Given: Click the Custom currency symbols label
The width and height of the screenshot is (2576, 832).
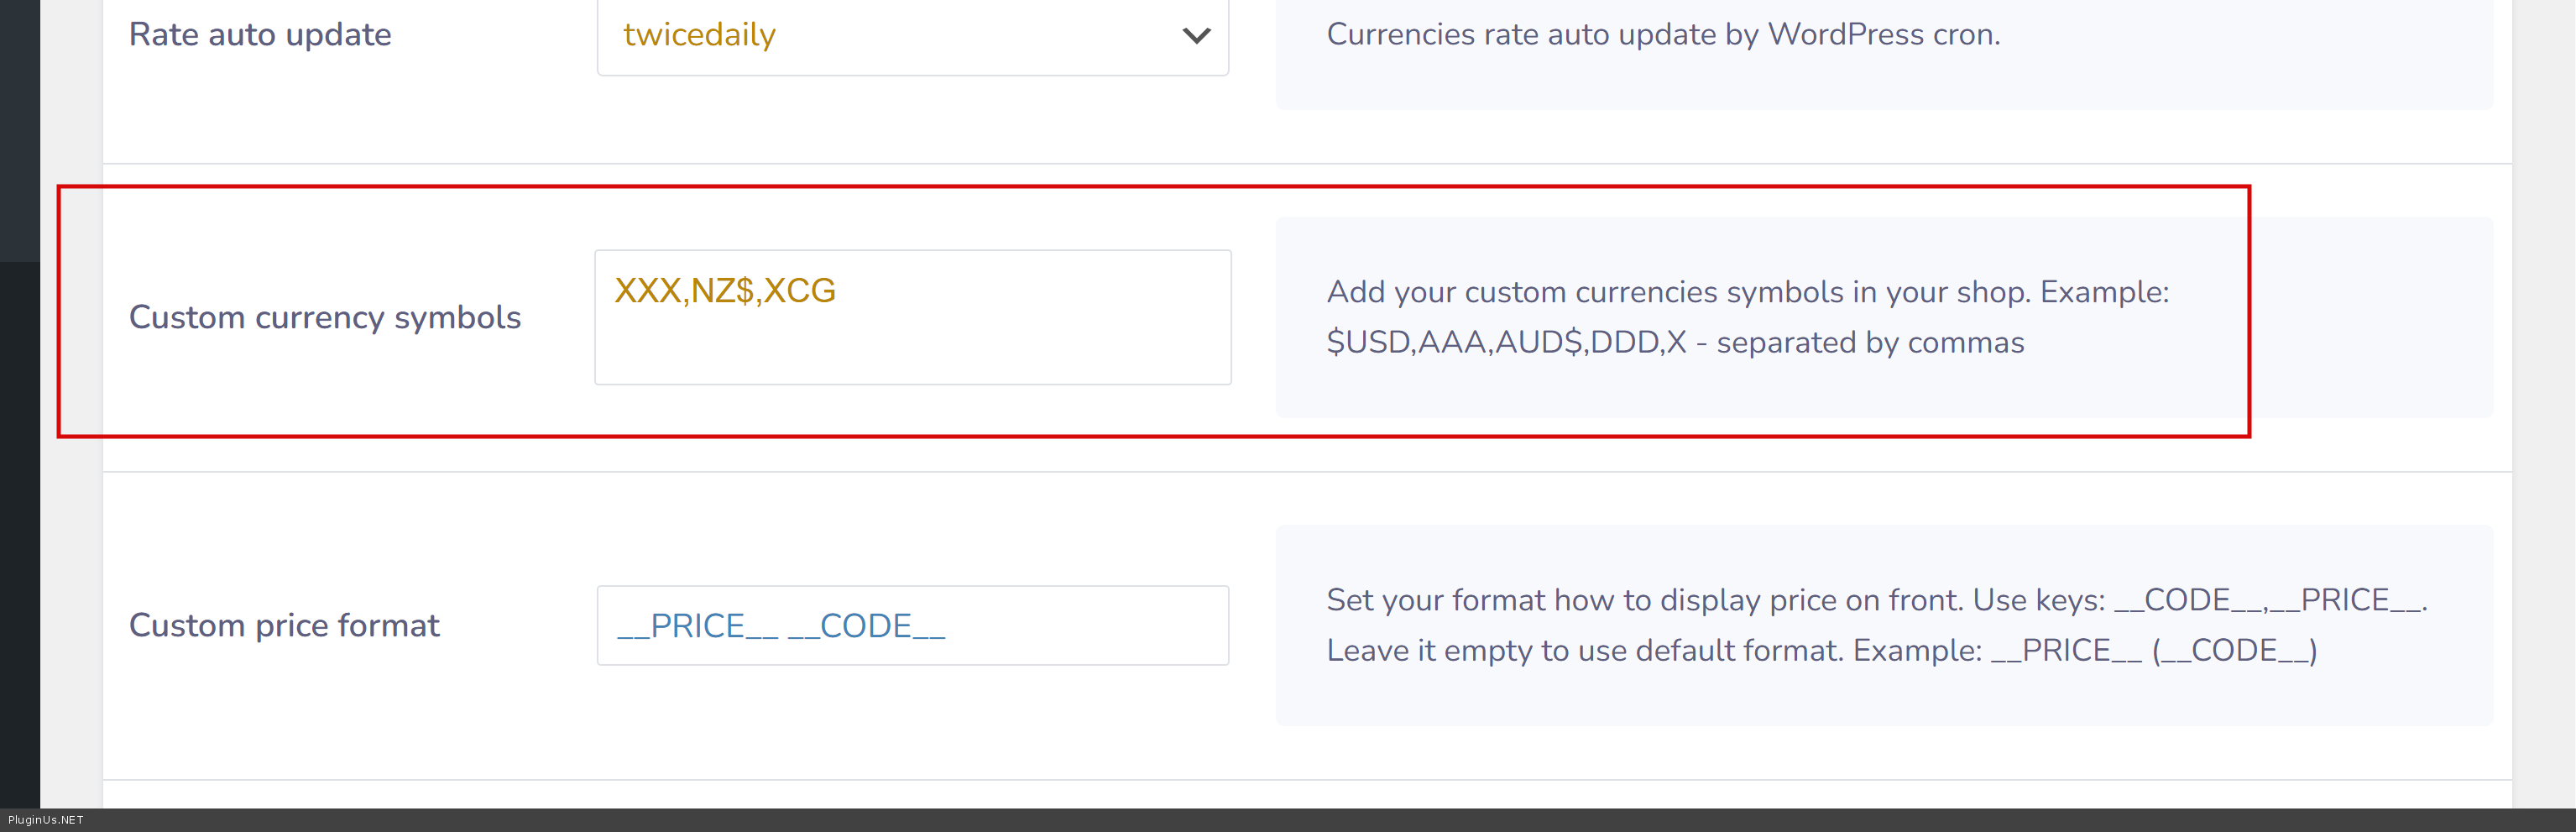Looking at the screenshot, I should pyautogui.click(x=324, y=317).
